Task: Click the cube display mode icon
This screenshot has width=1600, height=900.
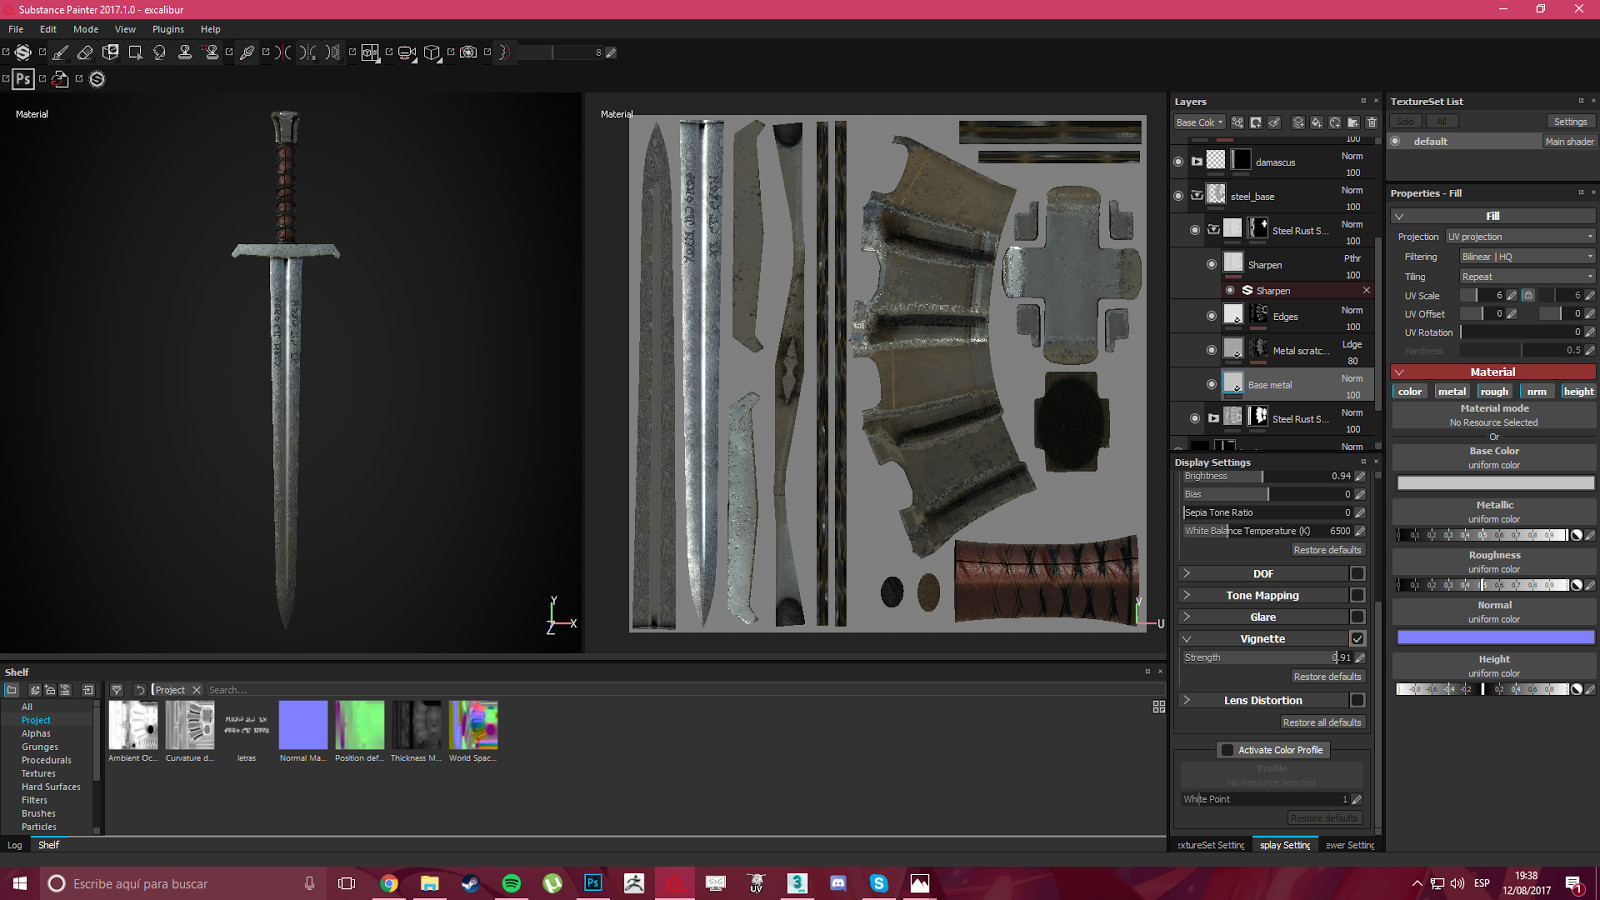Action: [x=432, y=53]
